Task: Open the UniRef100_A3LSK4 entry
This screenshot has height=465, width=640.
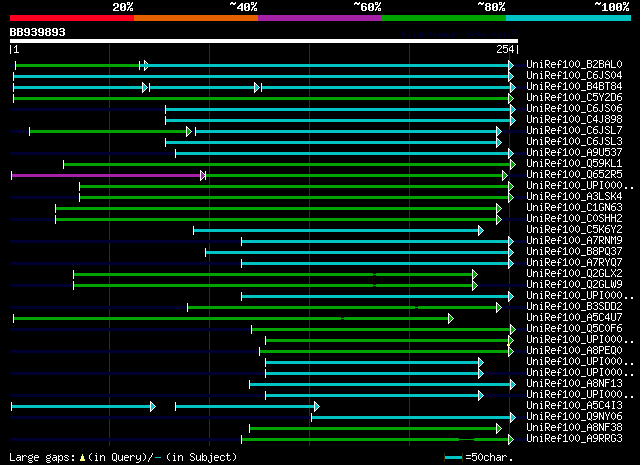Action: [x=574, y=197]
